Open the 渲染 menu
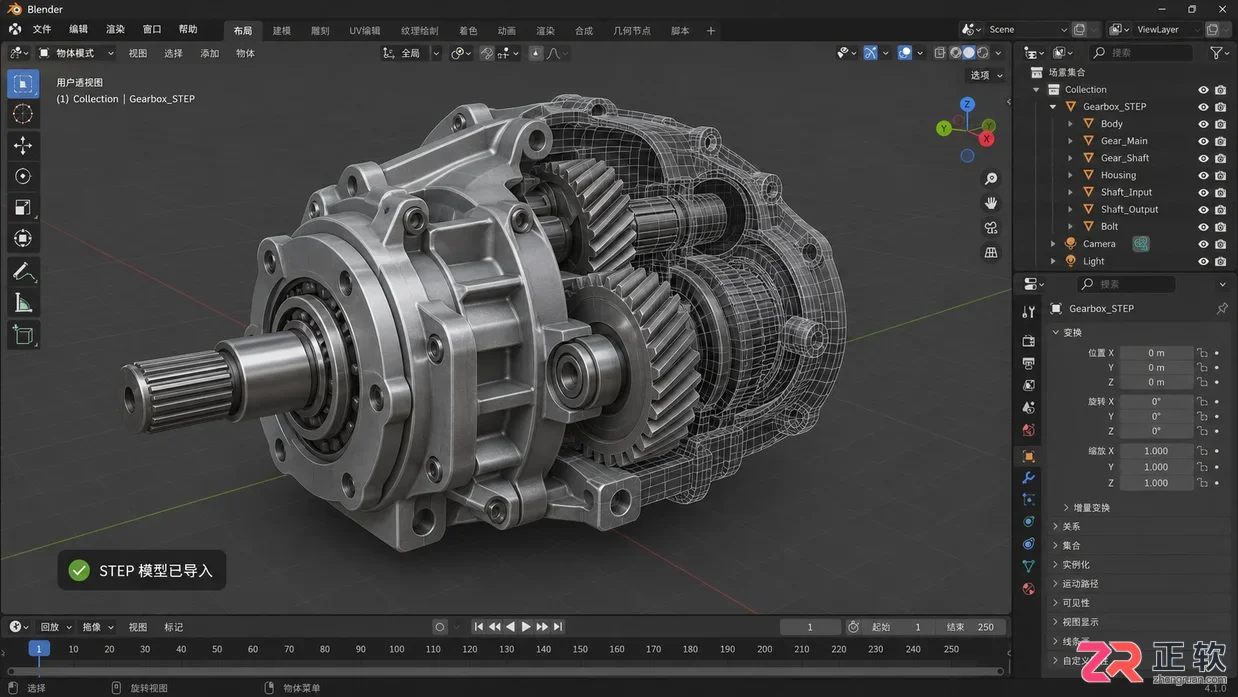The image size is (1238, 697). [x=115, y=30]
